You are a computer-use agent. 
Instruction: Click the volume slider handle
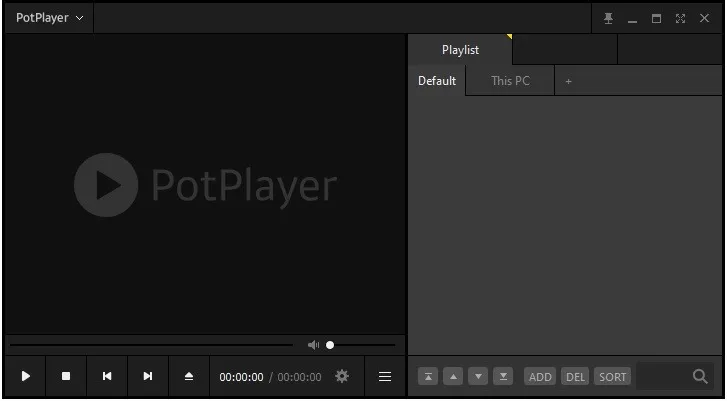pos(330,345)
